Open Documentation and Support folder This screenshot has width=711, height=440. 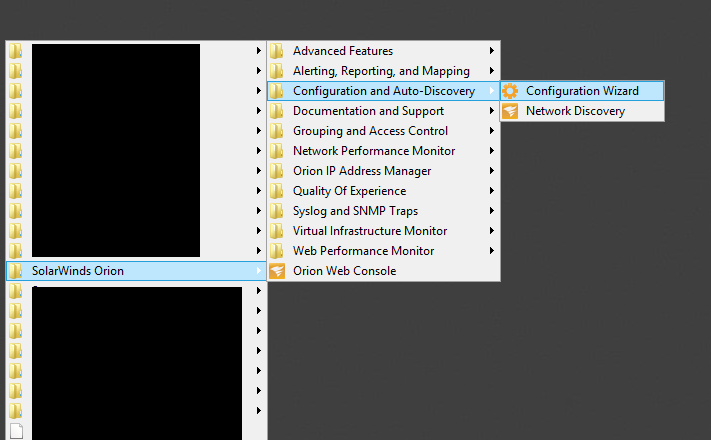(x=384, y=111)
